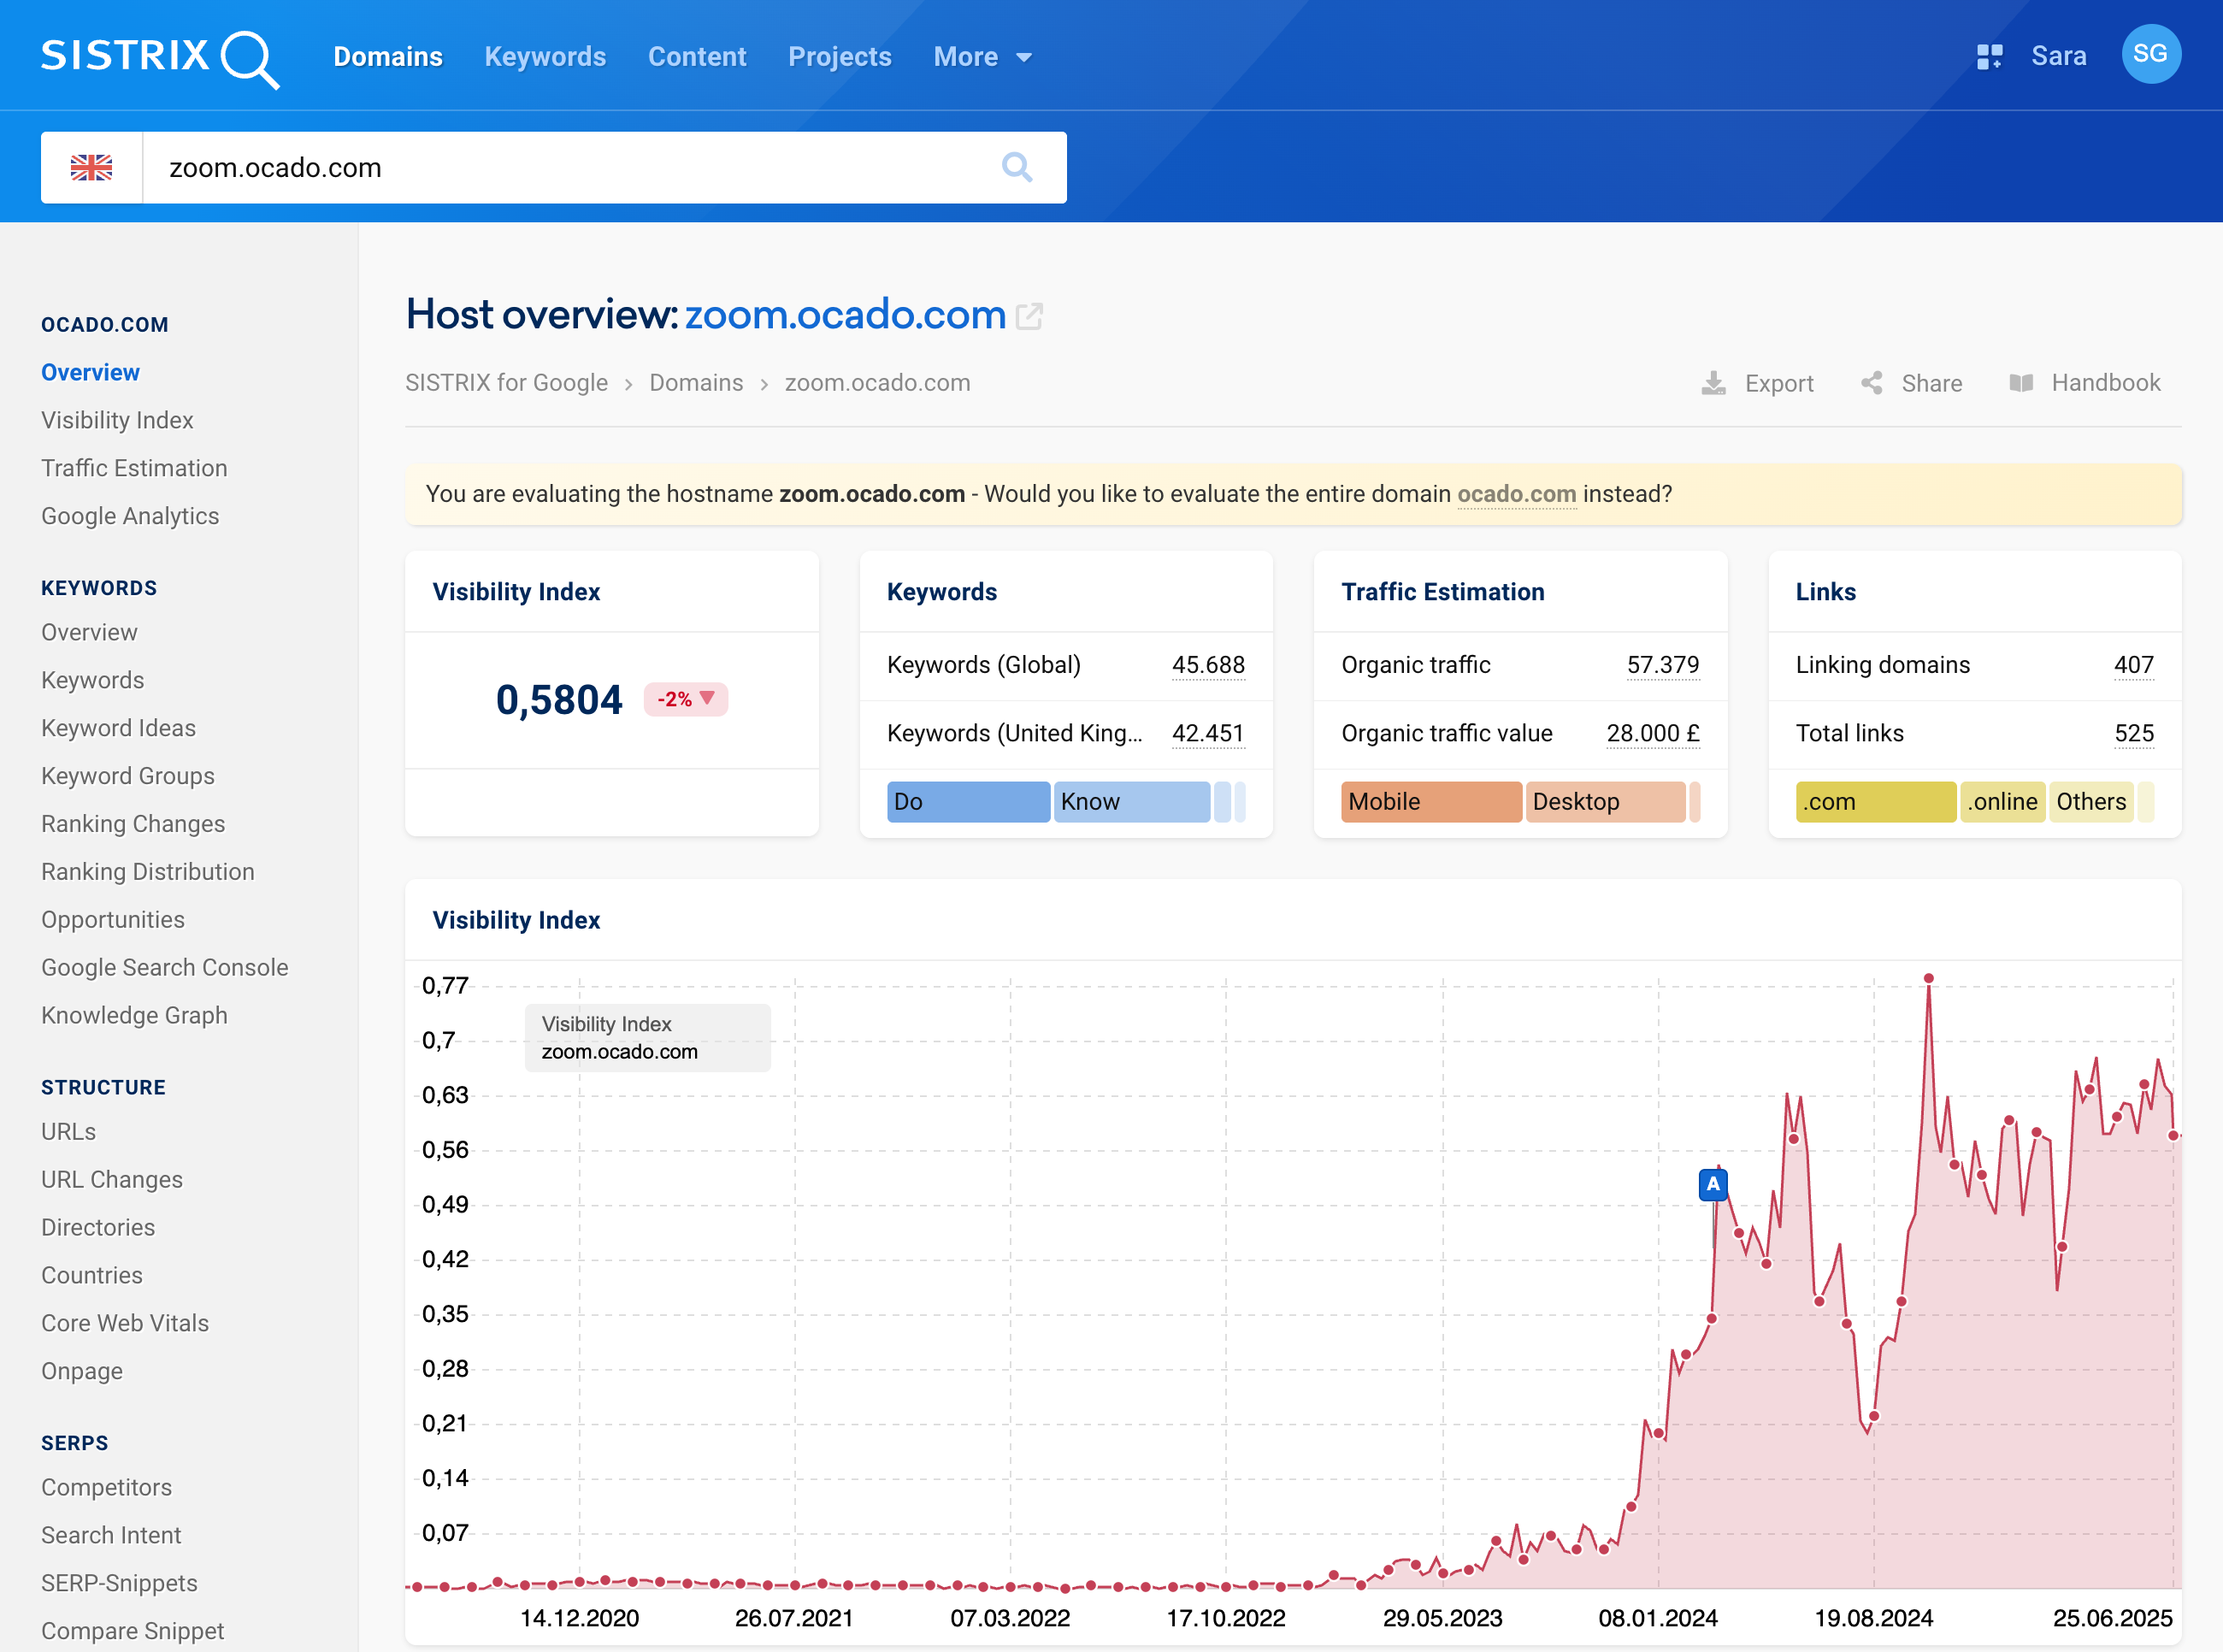Open Competitors in the sidebar
Viewport: 2223px width, 1652px height.
tap(106, 1487)
